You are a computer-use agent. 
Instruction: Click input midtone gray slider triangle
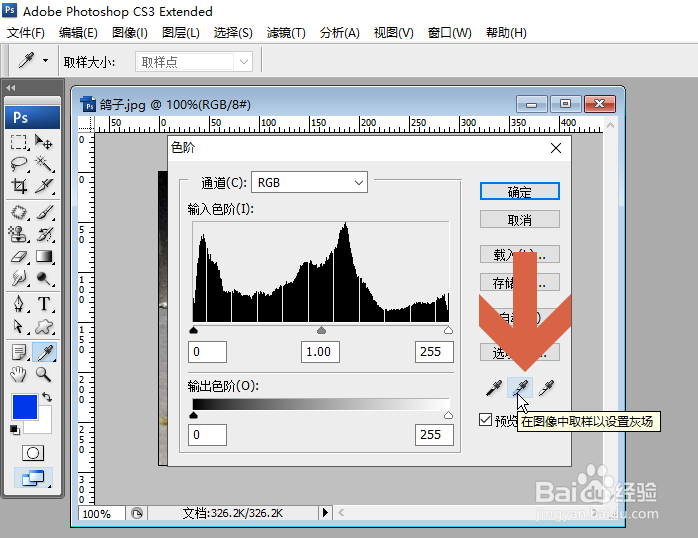coord(321,330)
